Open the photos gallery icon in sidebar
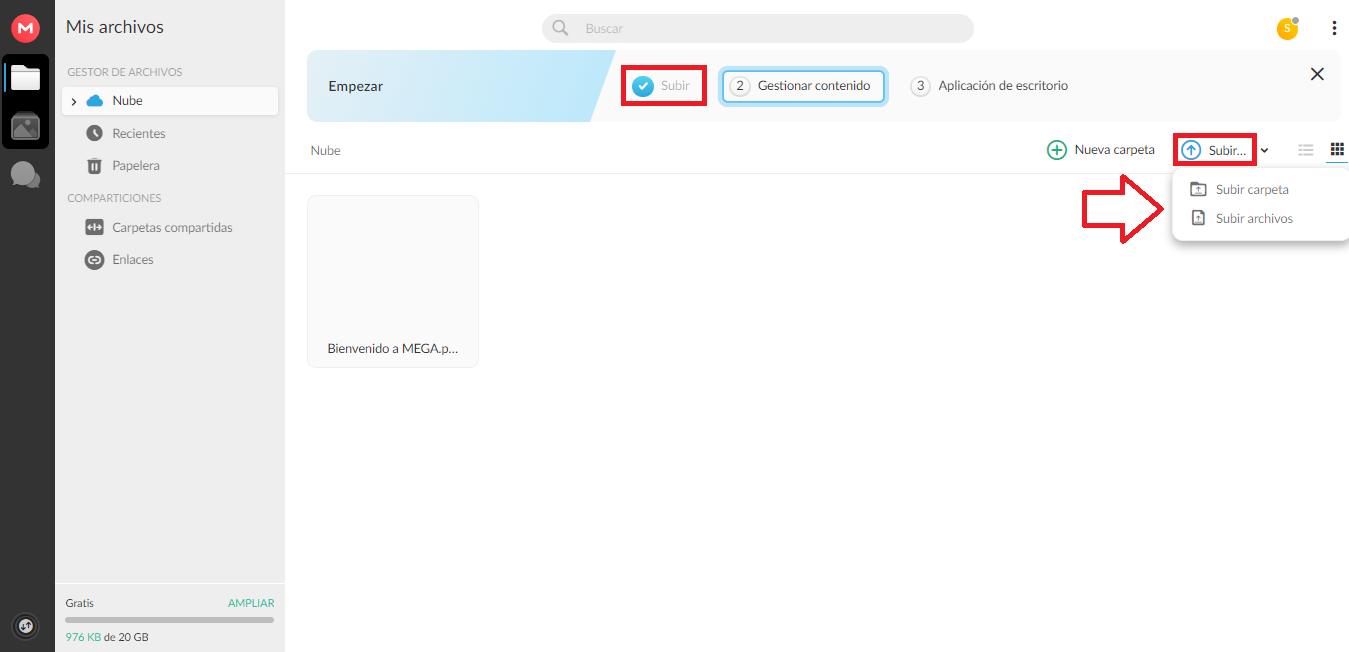The height and width of the screenshot is (652, 1349). coord(25,126)
